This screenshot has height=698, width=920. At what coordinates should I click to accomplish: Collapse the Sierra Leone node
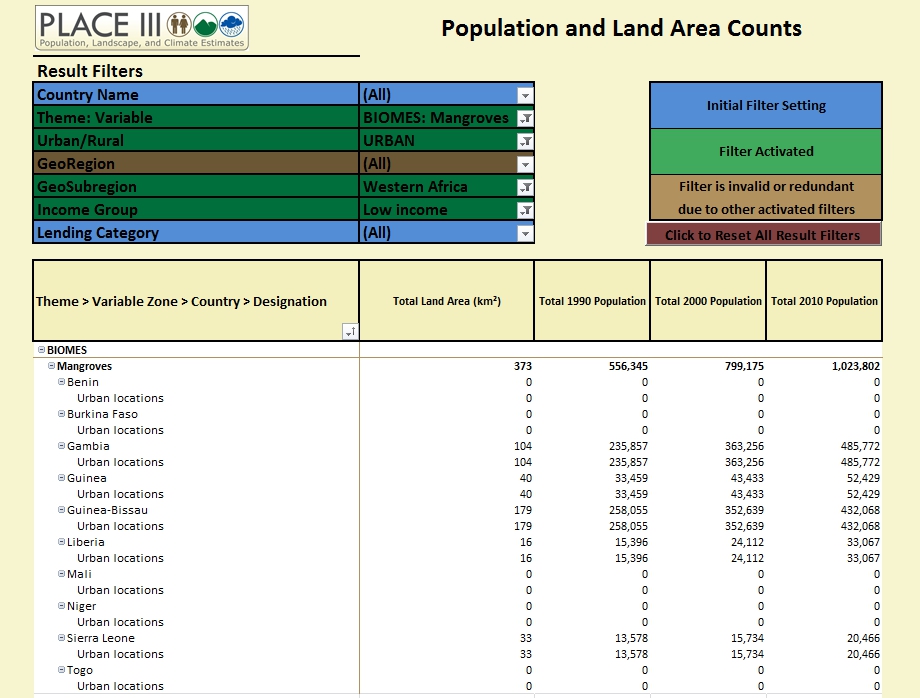[62, 638]
